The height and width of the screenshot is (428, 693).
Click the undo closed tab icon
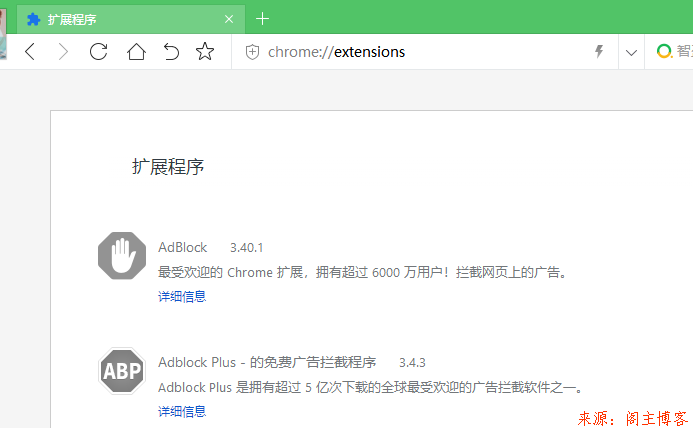[x=171, y=52]
